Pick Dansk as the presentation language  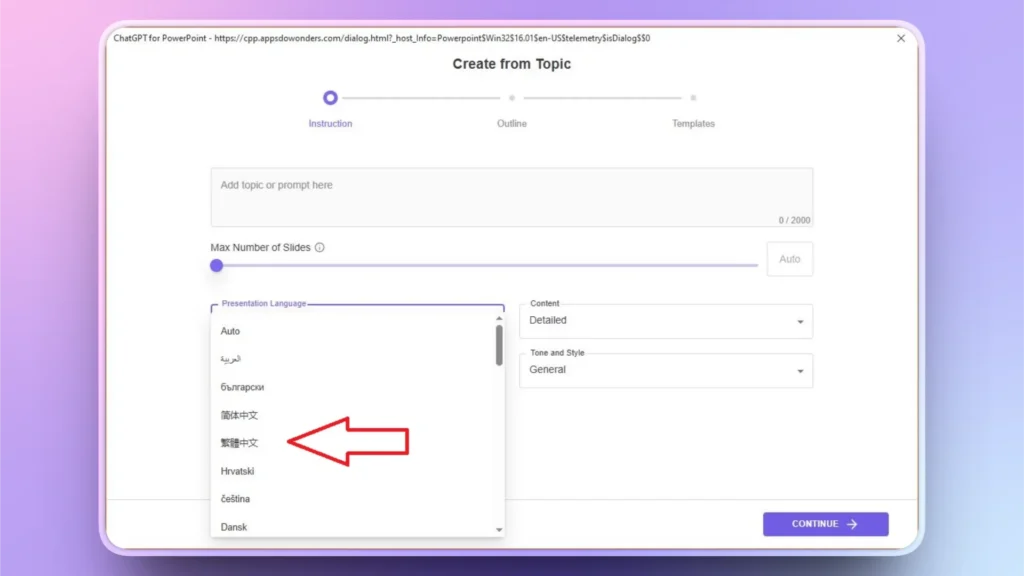point(234,527)
